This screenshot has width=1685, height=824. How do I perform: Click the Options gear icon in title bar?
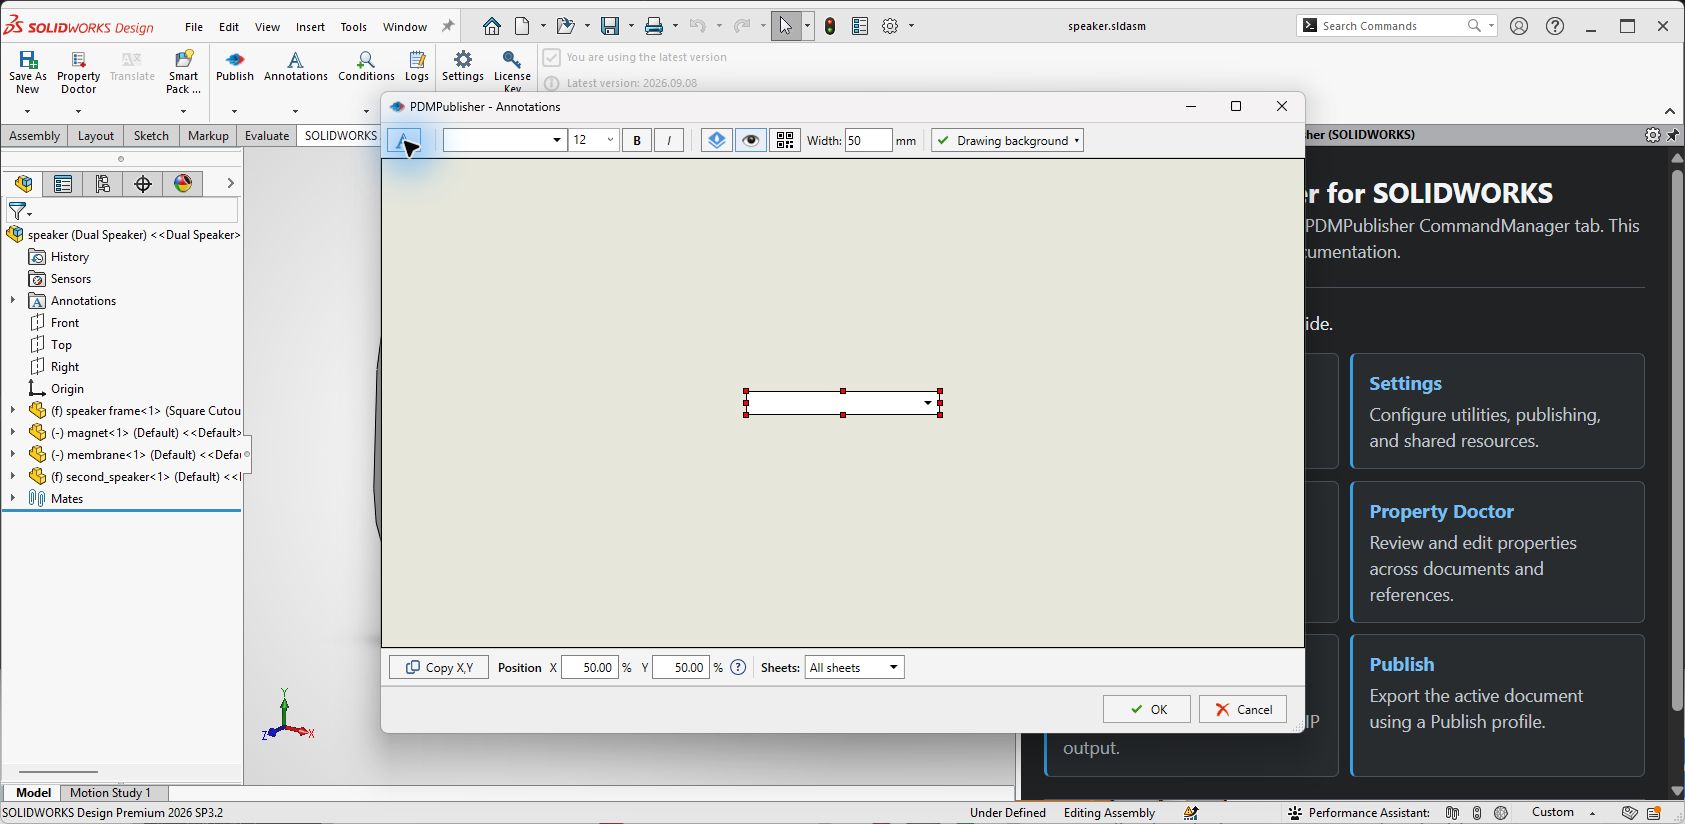pos(890,26)
